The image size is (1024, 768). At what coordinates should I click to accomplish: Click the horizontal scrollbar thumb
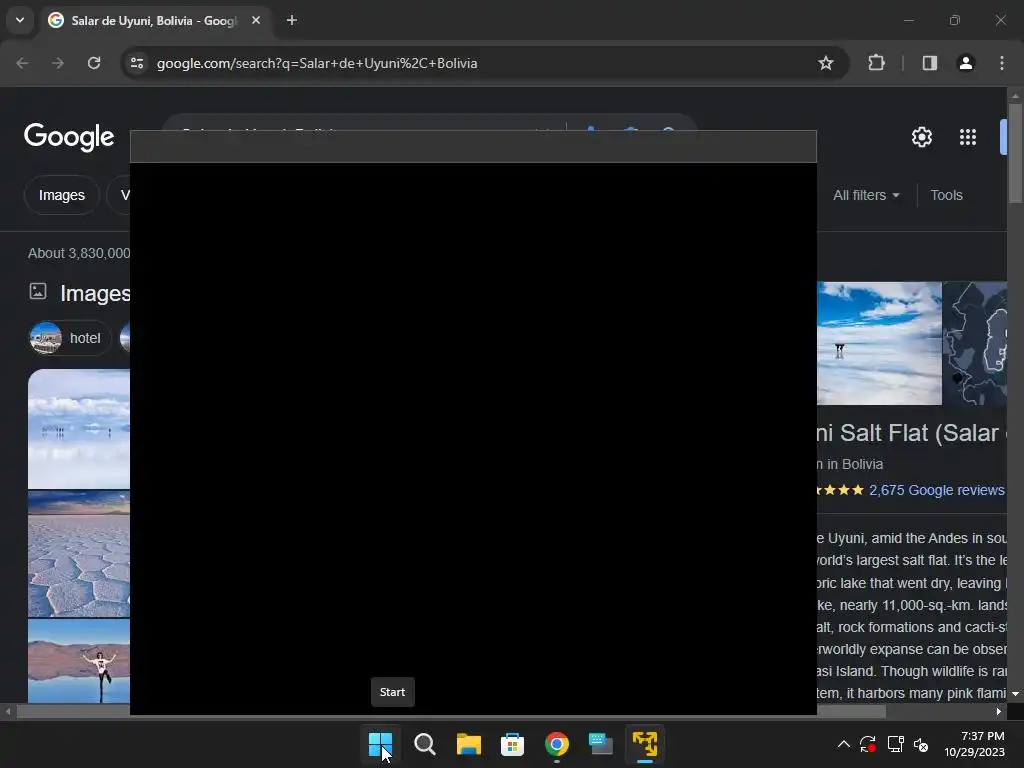click(451, 711)
